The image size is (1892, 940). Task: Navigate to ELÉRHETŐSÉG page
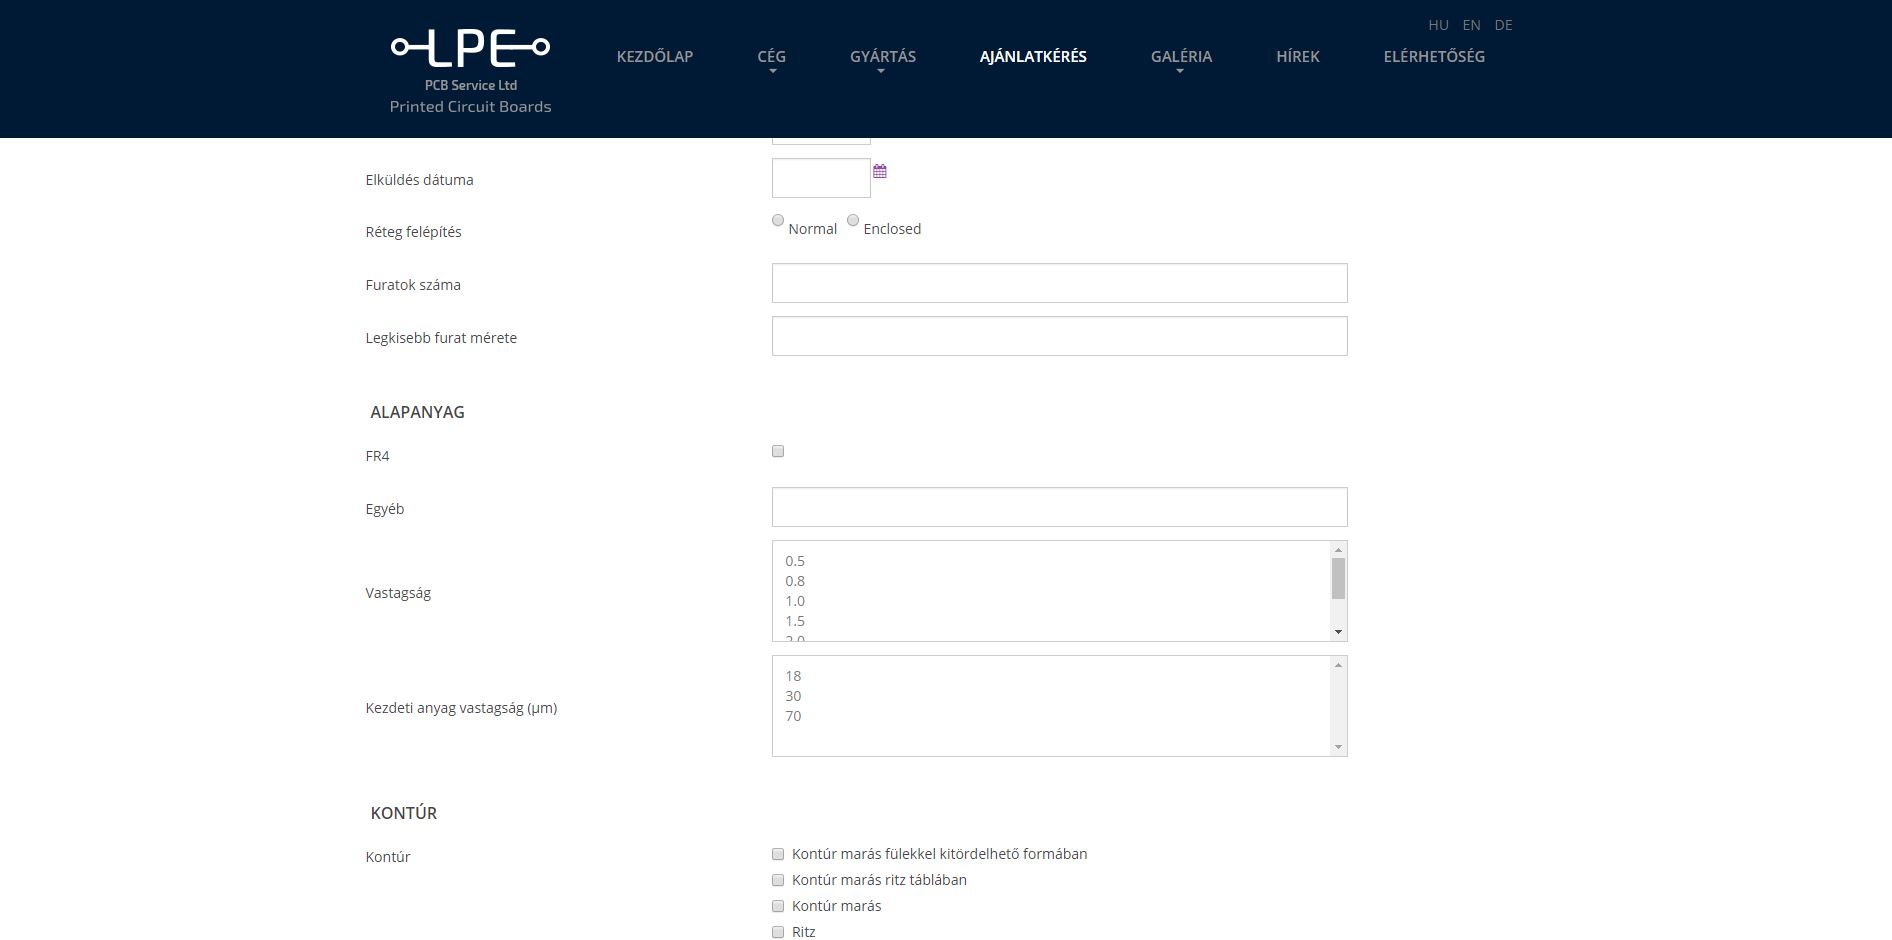click(1433, 57)
